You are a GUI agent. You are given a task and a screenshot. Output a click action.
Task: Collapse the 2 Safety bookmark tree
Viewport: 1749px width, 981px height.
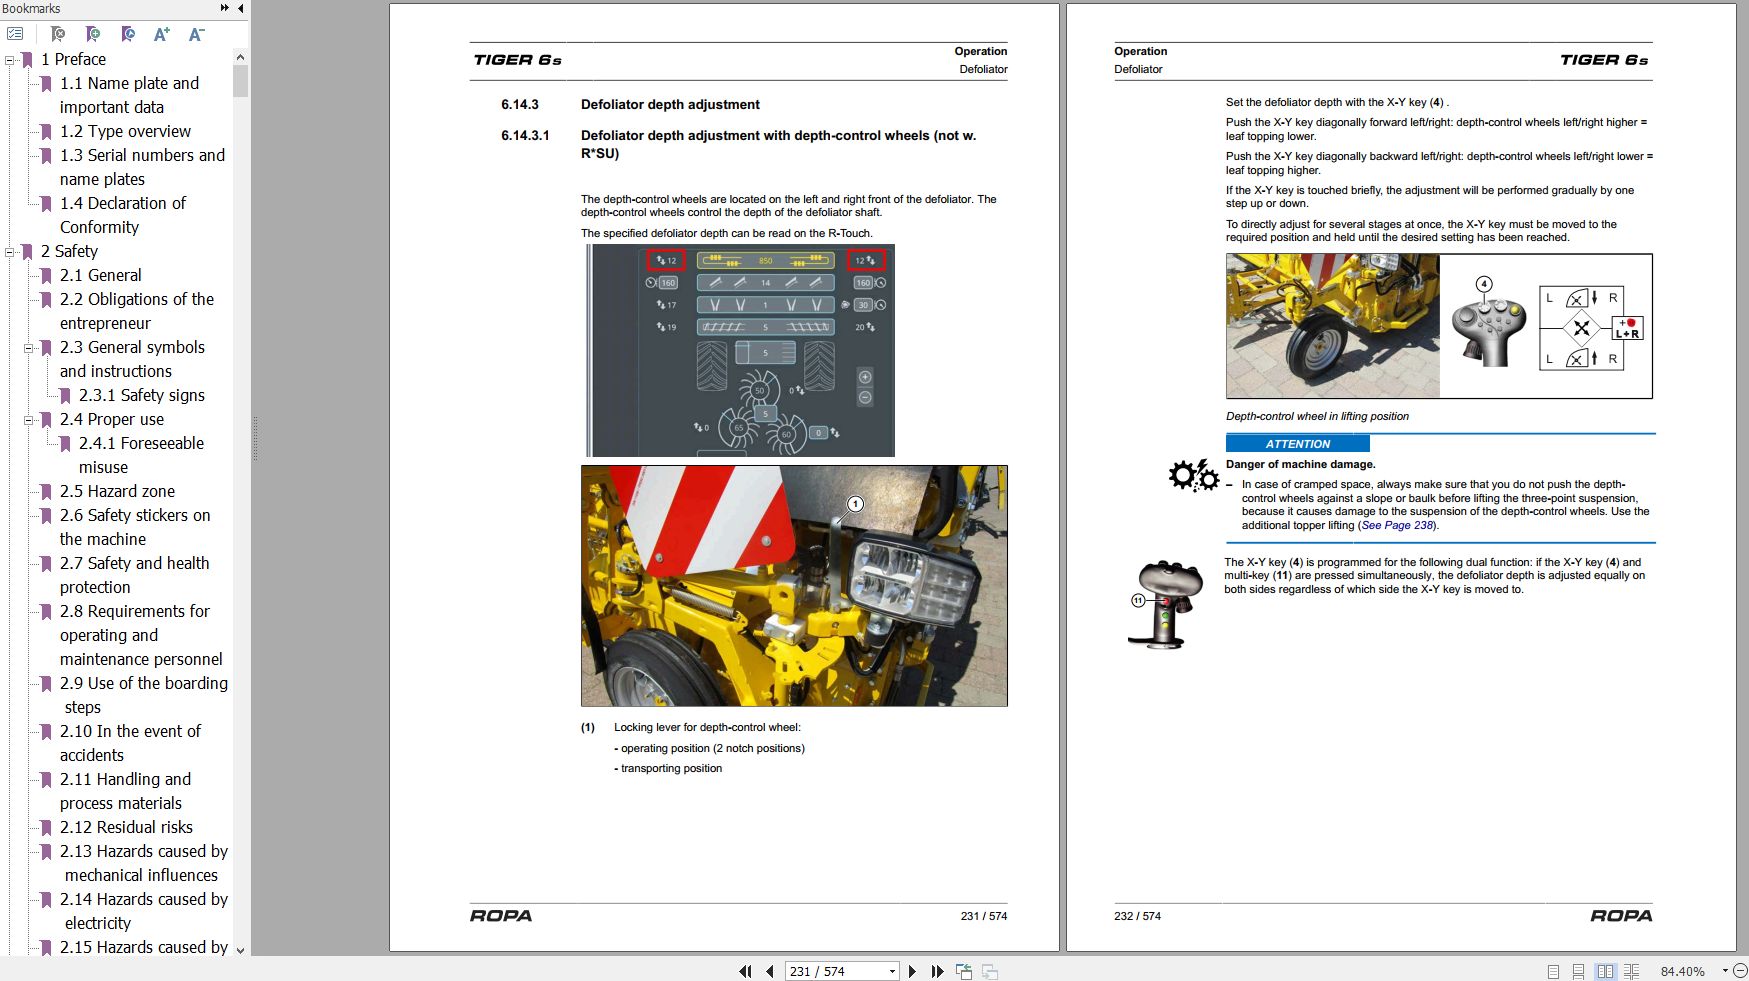pyautogui.click(x=9, y=251)
